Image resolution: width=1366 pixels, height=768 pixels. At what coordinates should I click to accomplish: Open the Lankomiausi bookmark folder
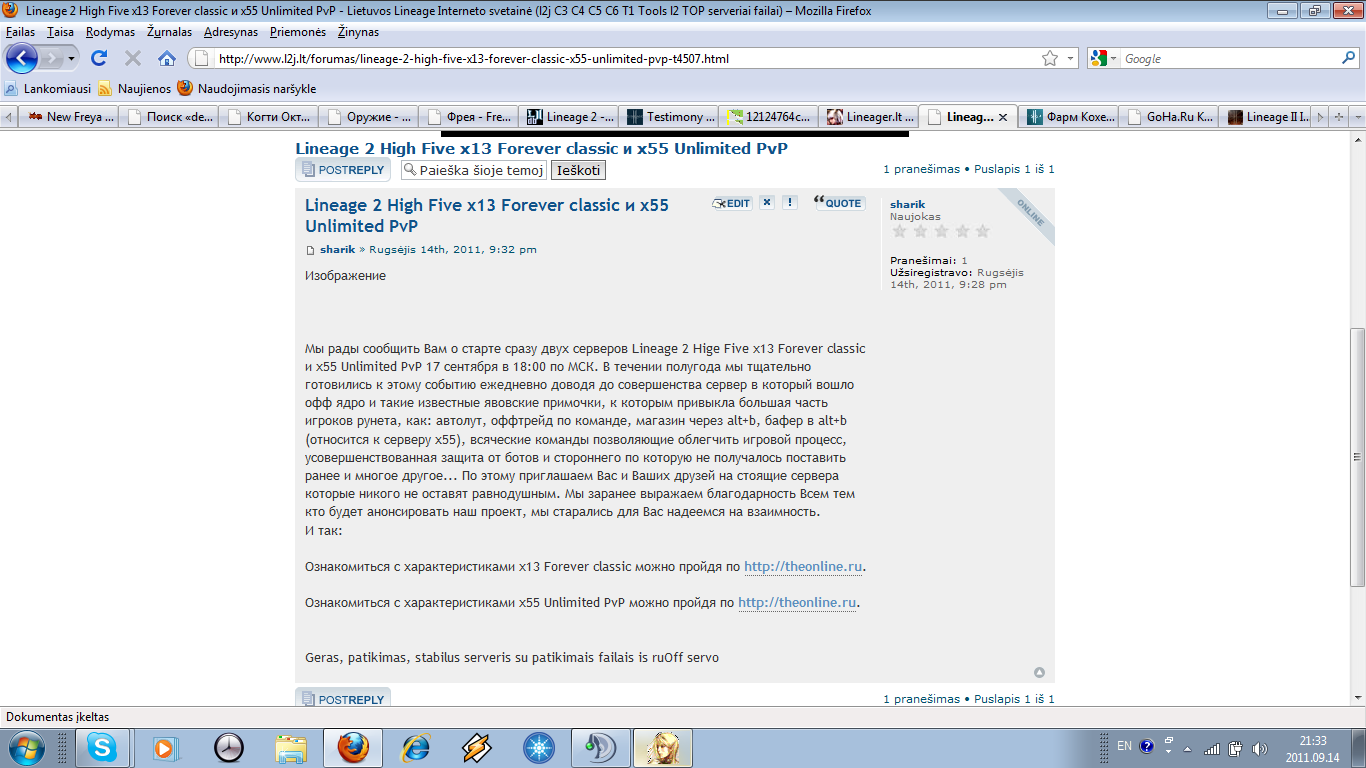pyautogui.click(x=48, y=88)
